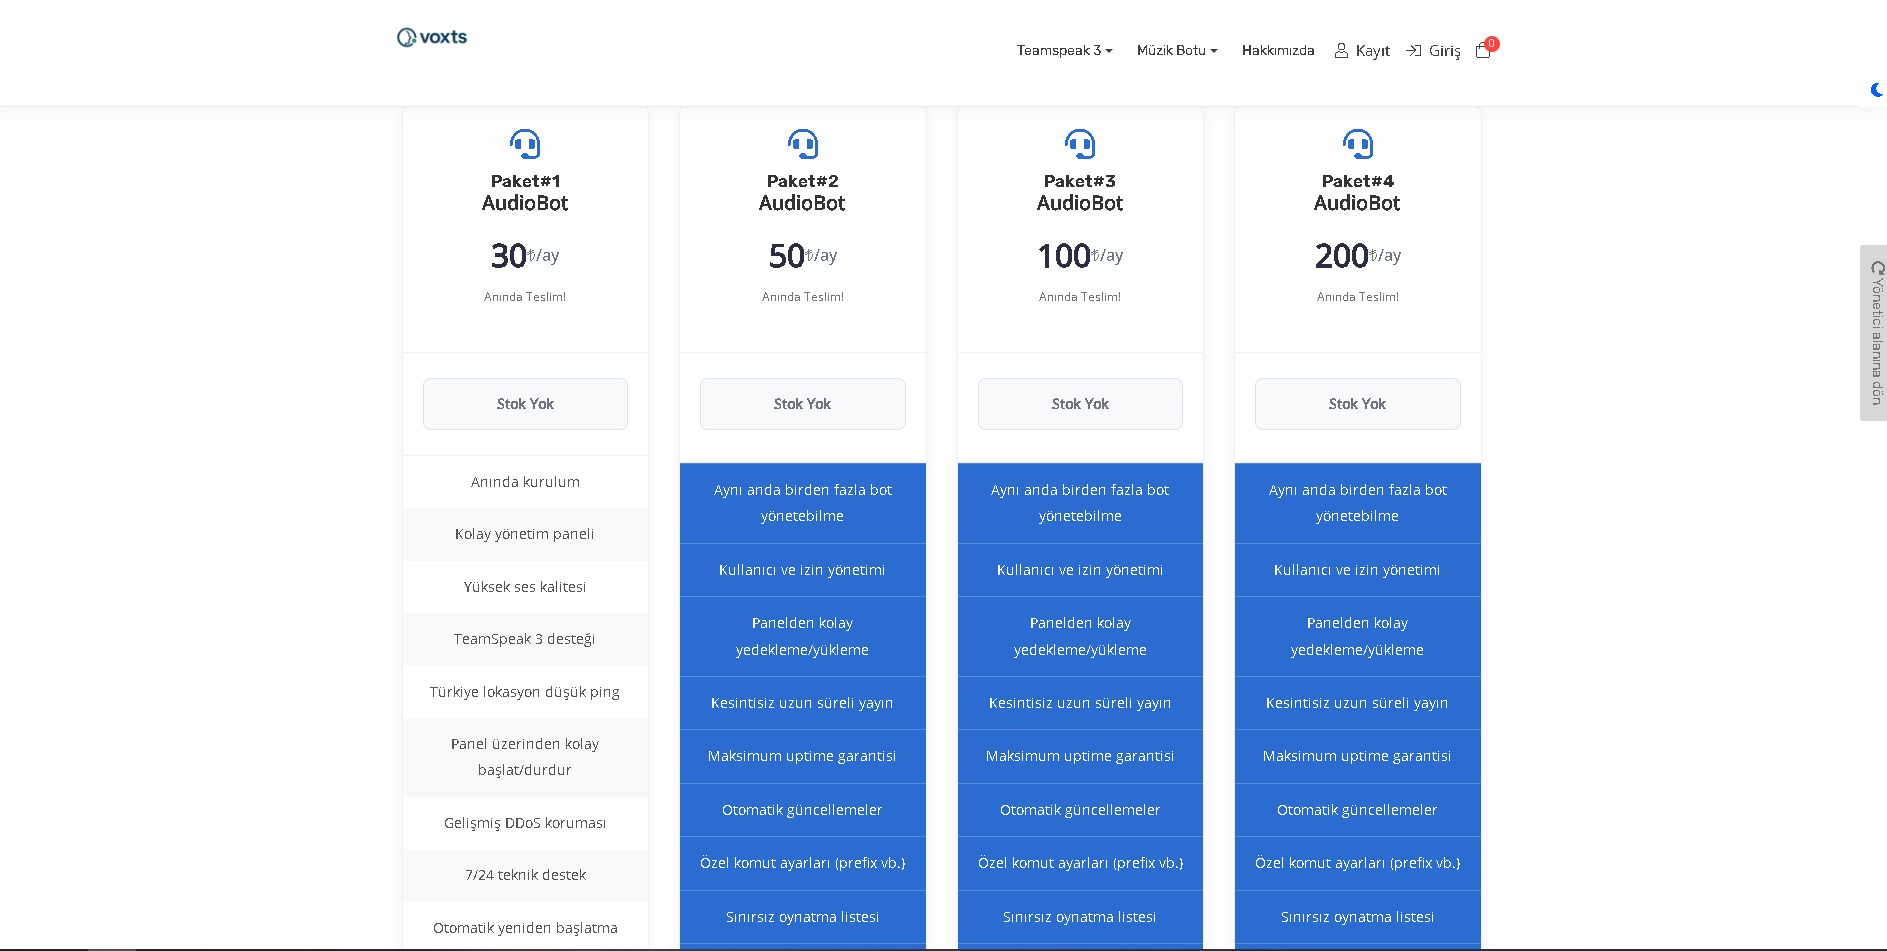Click Otomatik yeniden başlatma row
Image resolution: width=1887 pixels, height=951 pixels.
(525, 928)
